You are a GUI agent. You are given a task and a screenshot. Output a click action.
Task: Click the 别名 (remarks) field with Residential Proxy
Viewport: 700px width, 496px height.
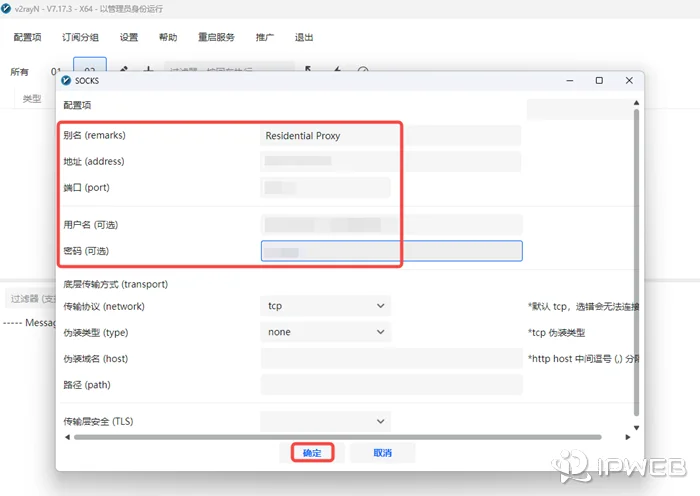point(390,136)
